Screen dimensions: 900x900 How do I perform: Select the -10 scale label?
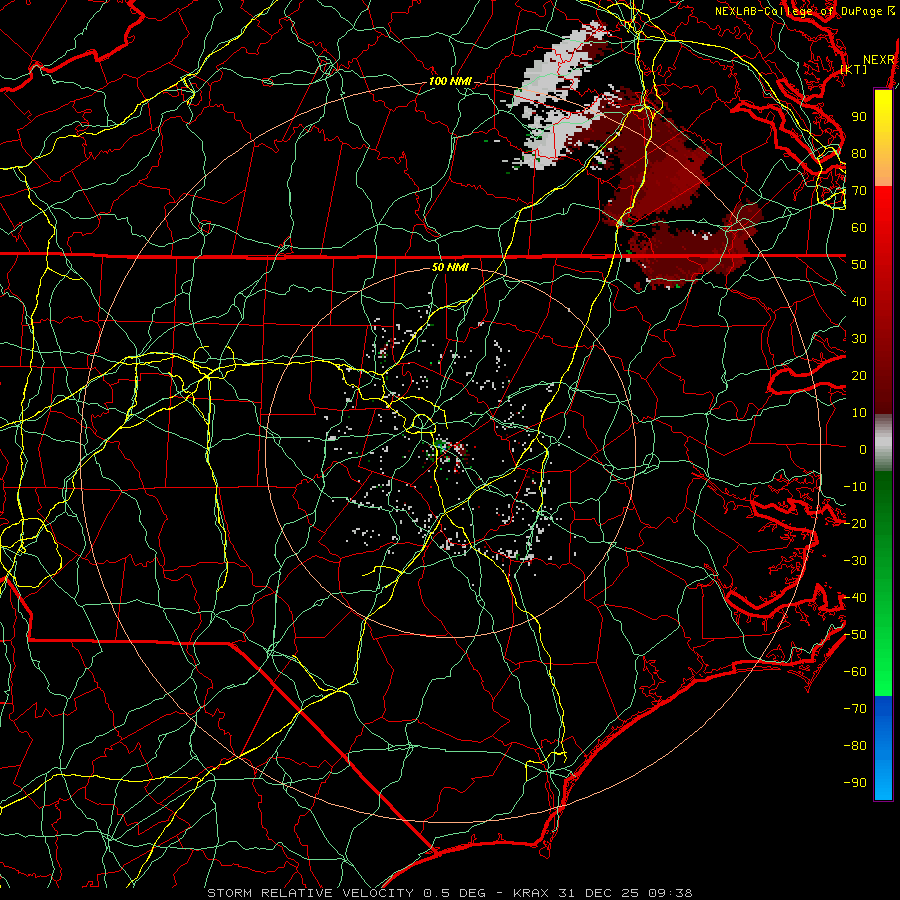(855, 487)
